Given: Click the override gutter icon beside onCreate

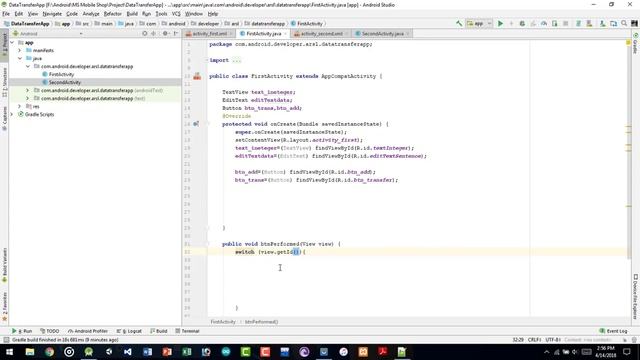Looking at the screenshot, I should [x=196, y=124].
